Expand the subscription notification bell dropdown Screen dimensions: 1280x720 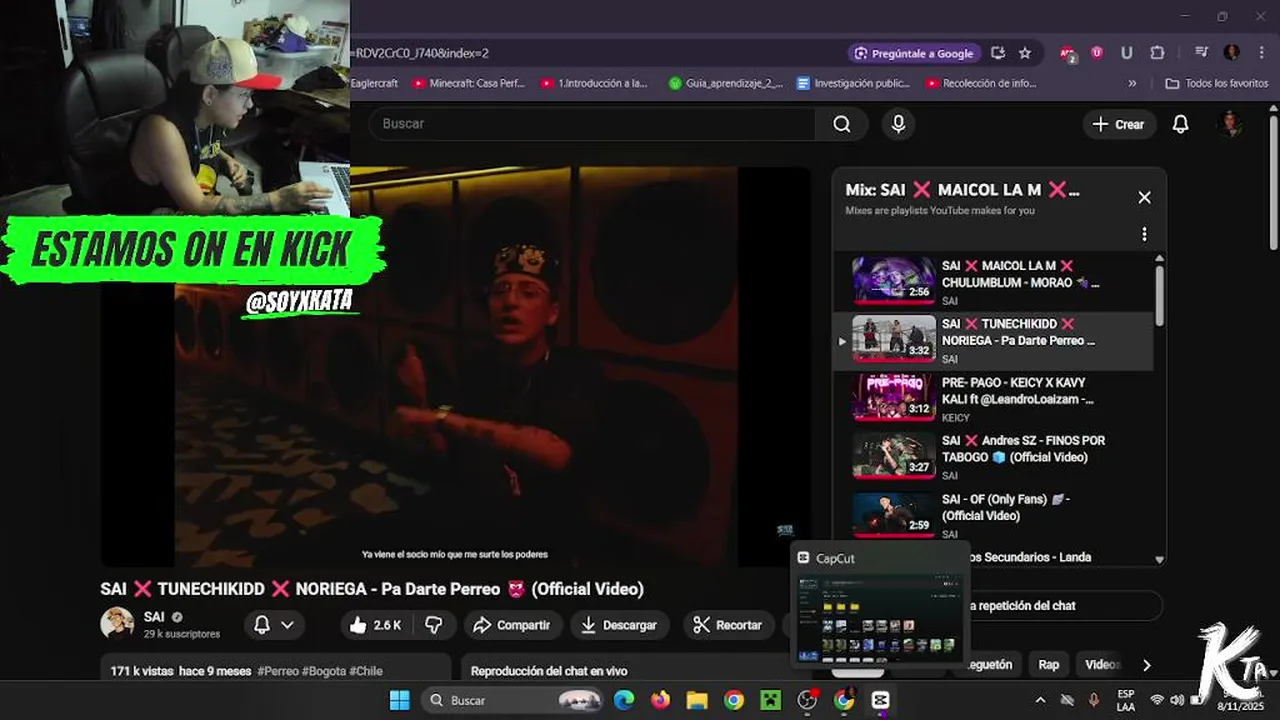[274, 625]
